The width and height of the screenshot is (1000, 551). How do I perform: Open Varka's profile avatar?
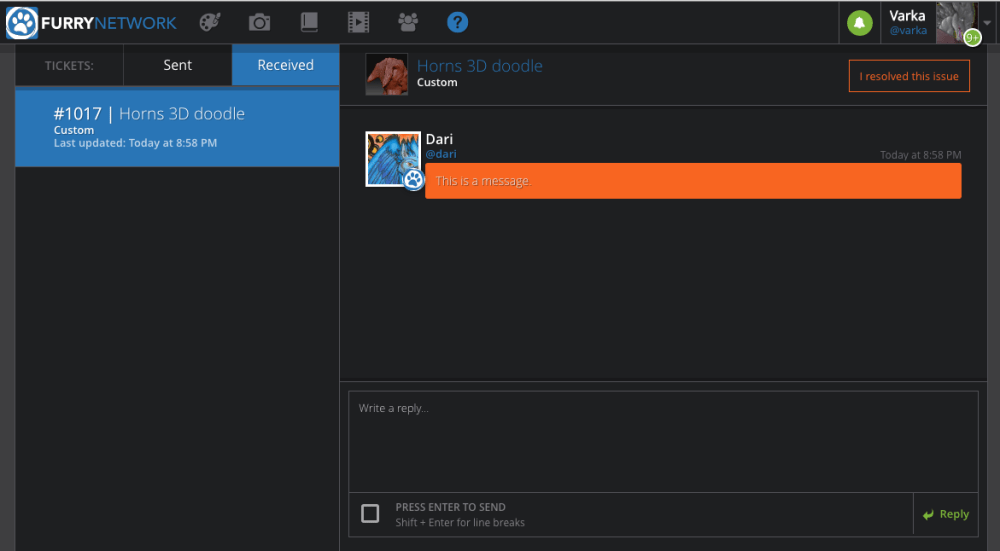(957, 23)
